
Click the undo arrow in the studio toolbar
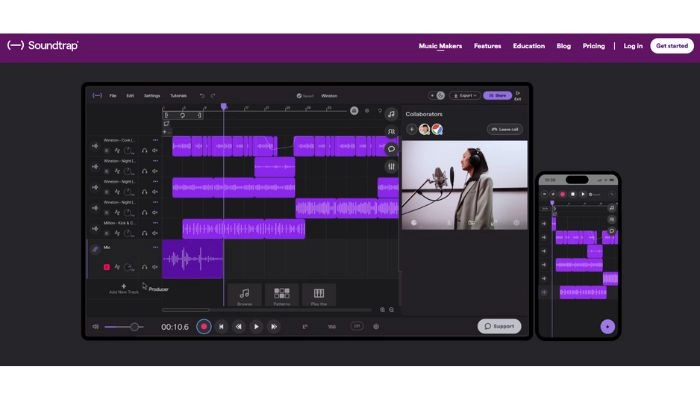[x=202, y=96]
